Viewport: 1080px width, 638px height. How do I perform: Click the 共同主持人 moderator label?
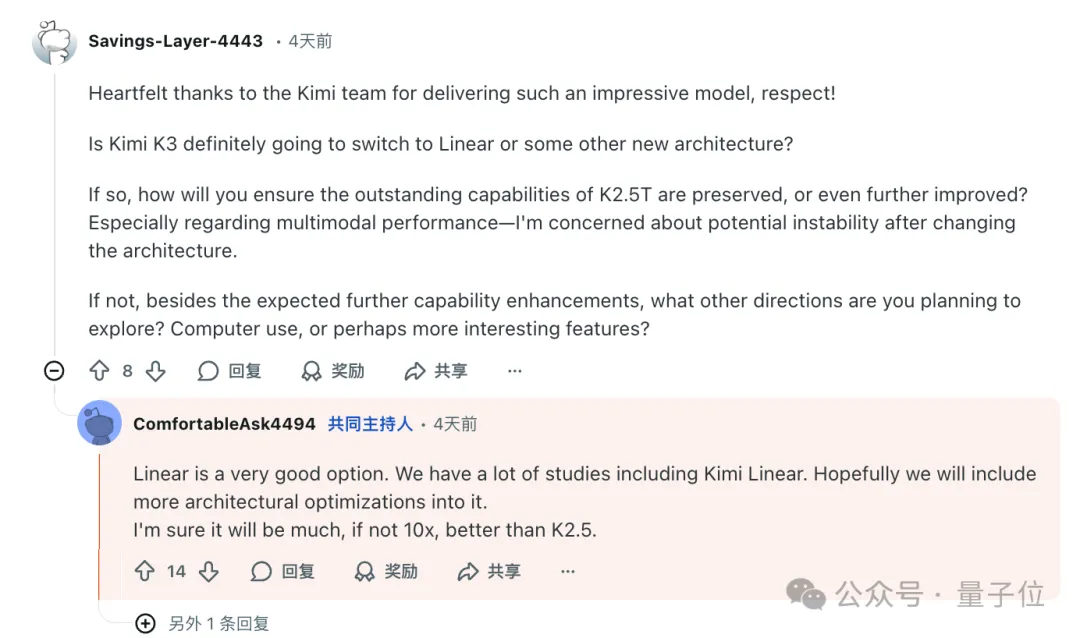370,424
